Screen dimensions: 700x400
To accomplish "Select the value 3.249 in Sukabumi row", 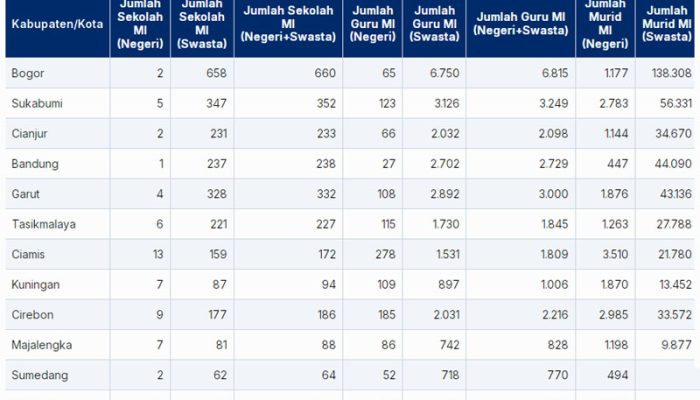I will tap(554, 104).
